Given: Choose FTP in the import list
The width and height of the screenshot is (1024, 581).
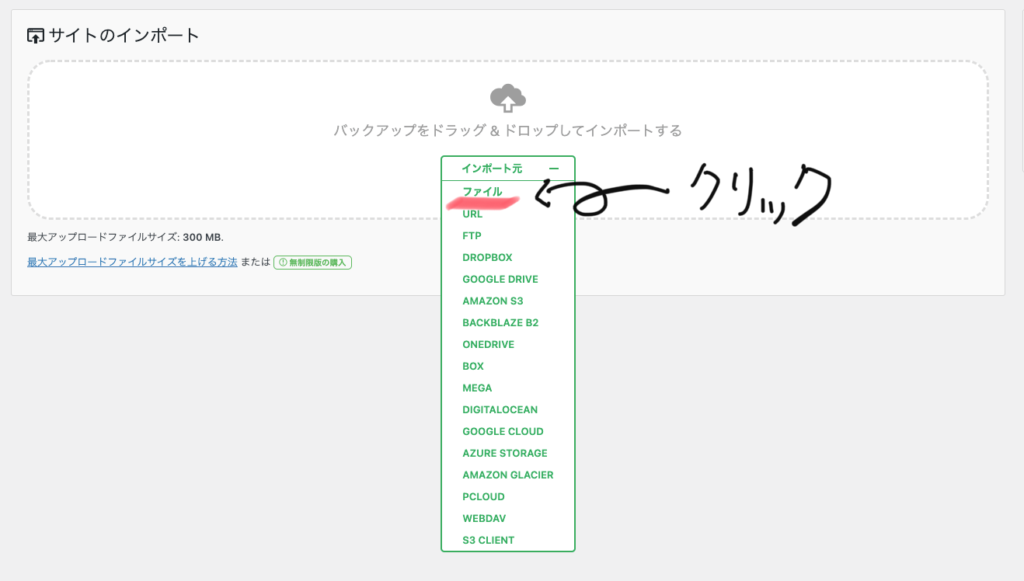Looking at the screenshot, I should [472, 236].
